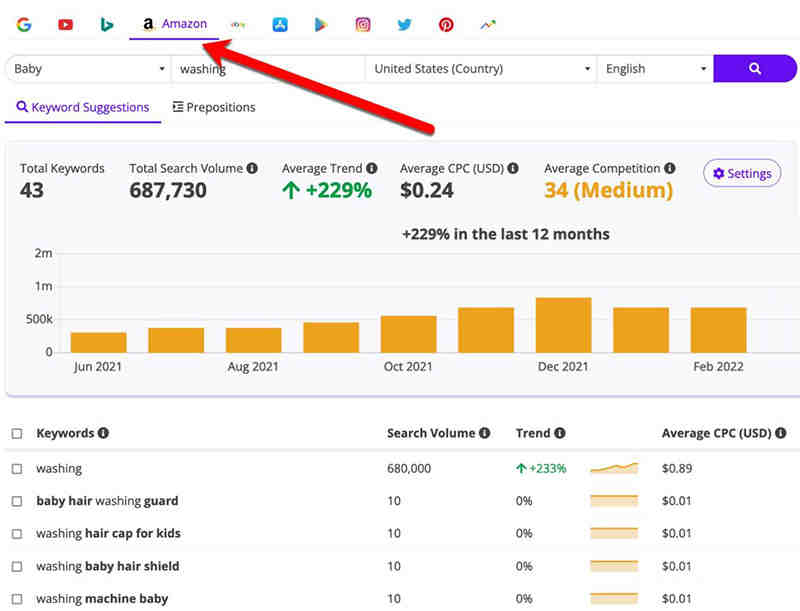800x611 pixels.
Task: Click the purple search magnifier button
Action: [755, 68]
